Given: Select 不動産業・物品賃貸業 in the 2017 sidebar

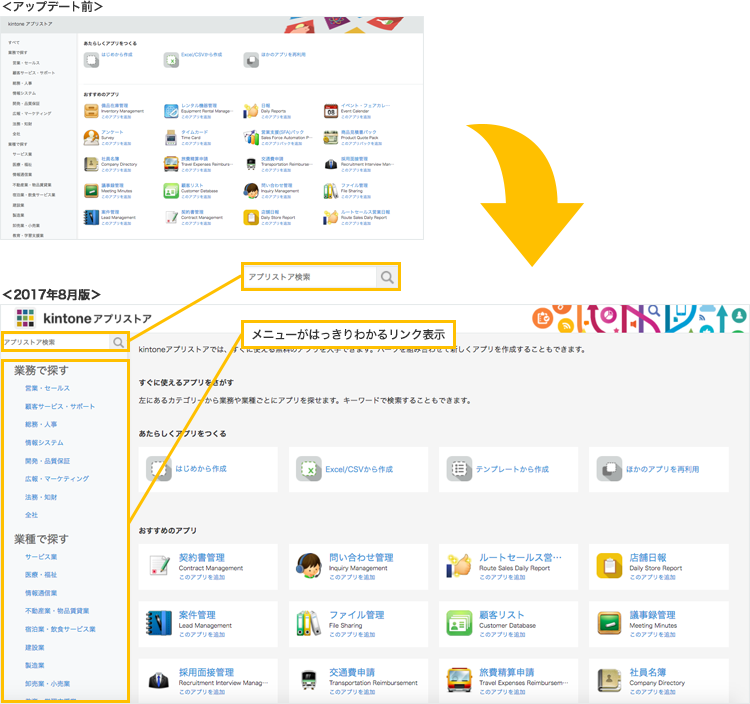Looking at the screenshot, I should pos(57,610).
